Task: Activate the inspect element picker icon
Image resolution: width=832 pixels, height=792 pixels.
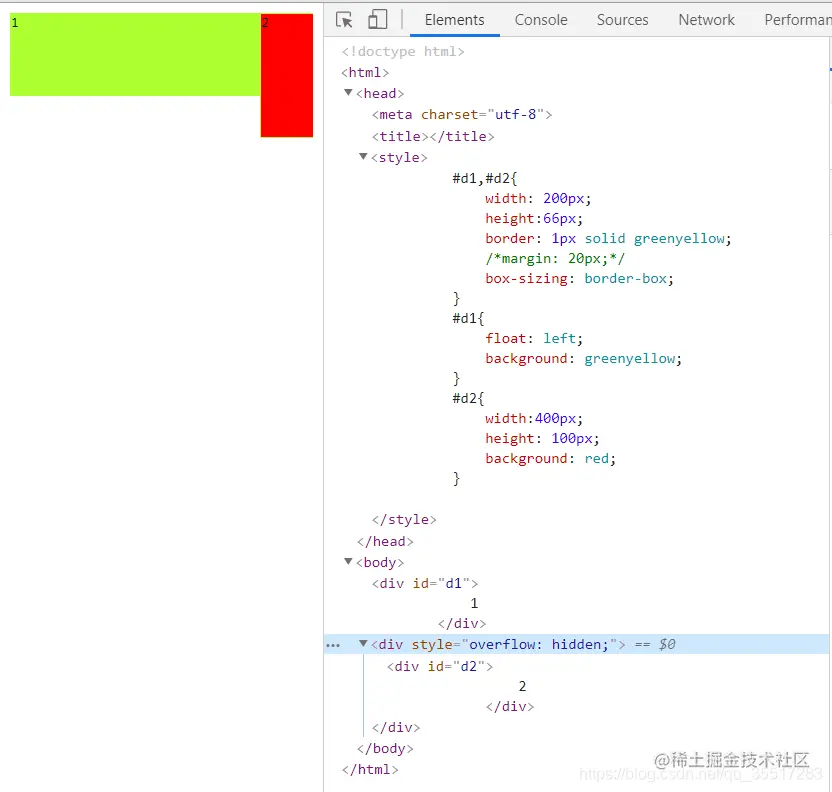Action: [x=344, y=20]
